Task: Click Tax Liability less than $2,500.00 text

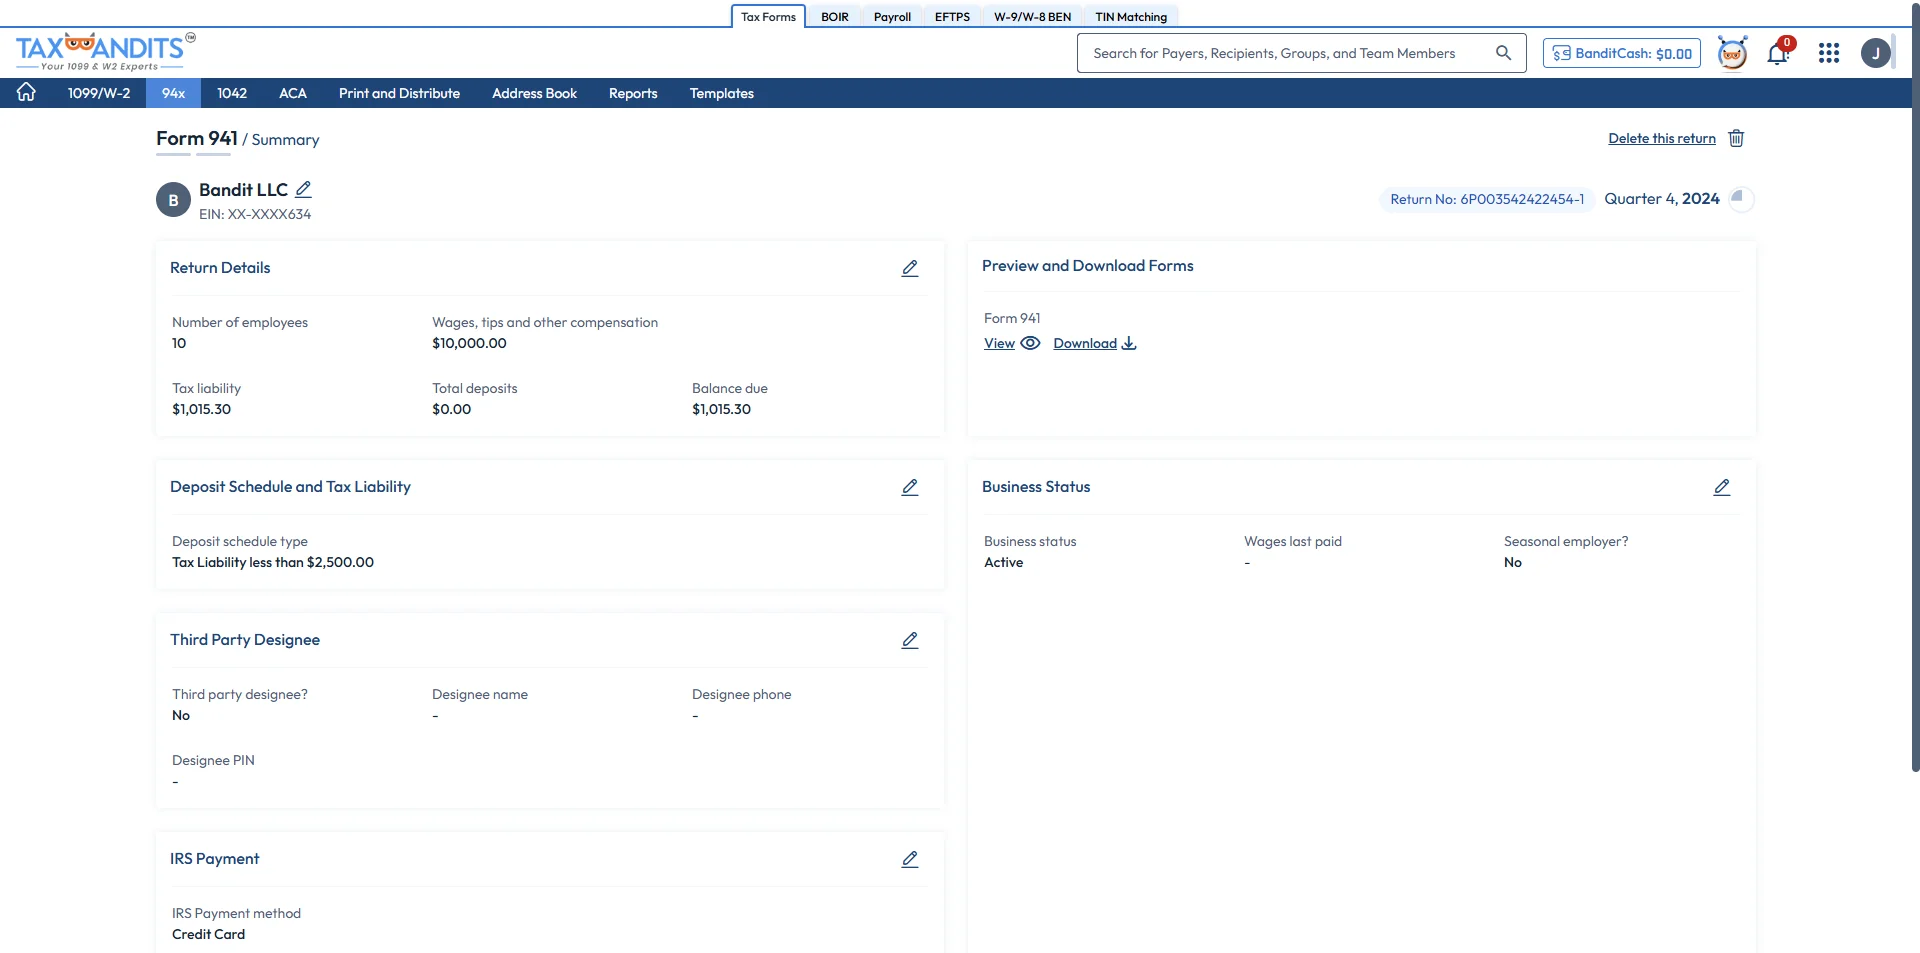Action: click(273, 562)
